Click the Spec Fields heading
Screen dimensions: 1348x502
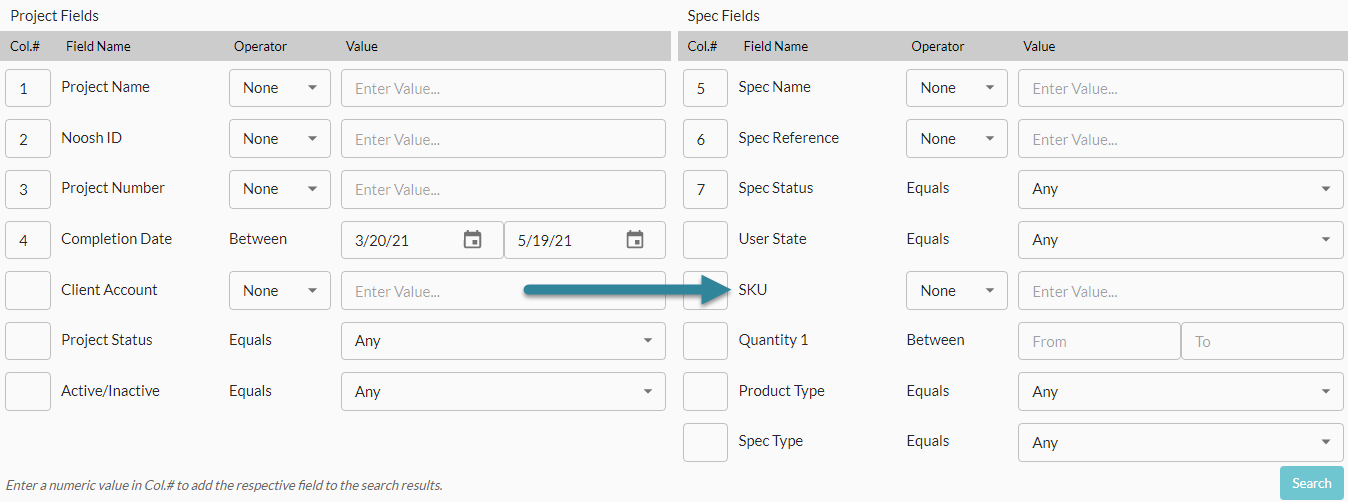724,16
